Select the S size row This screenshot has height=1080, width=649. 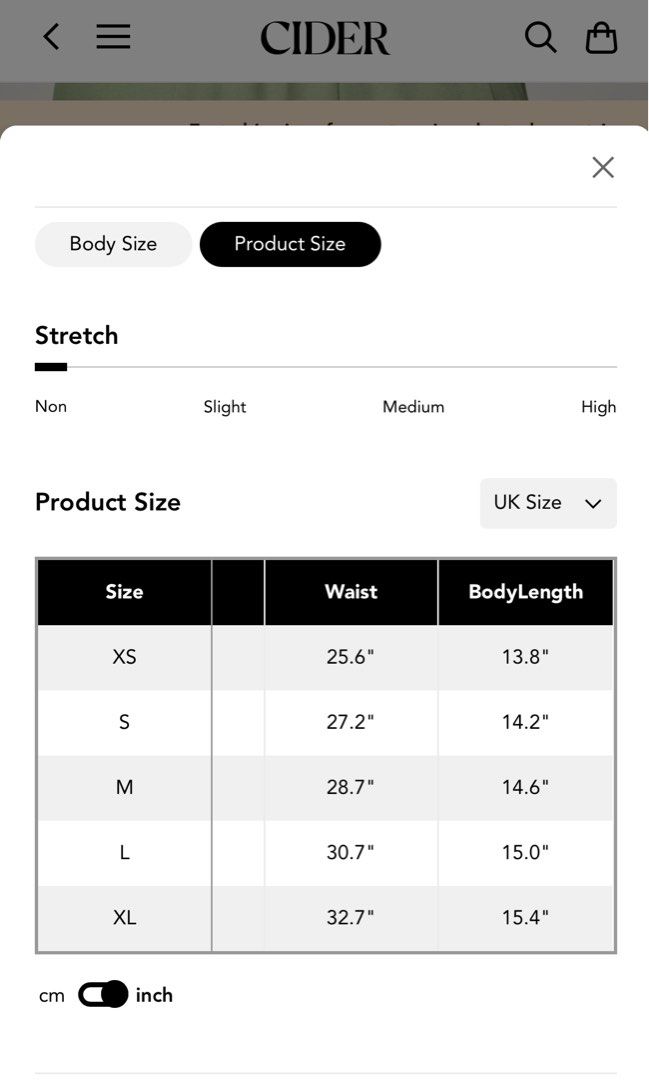point(124,722)
